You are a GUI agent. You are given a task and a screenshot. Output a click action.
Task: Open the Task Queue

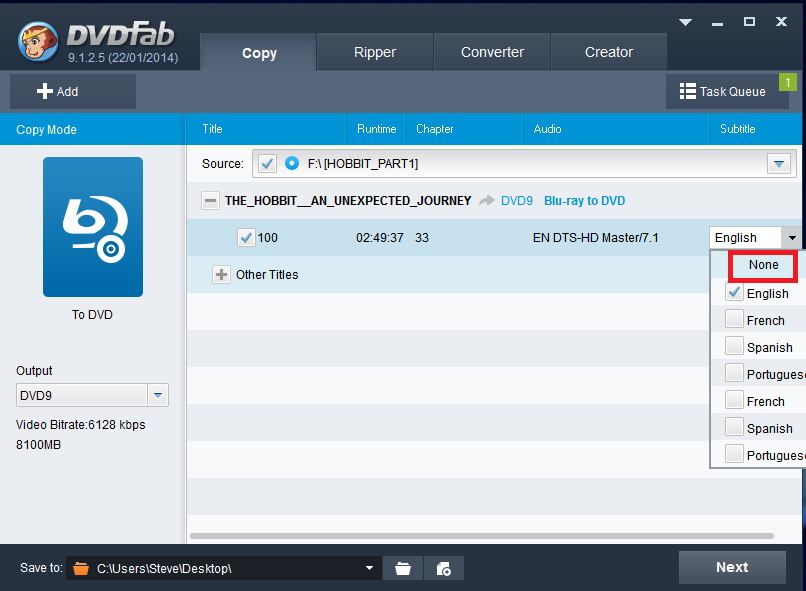point(727,91)
